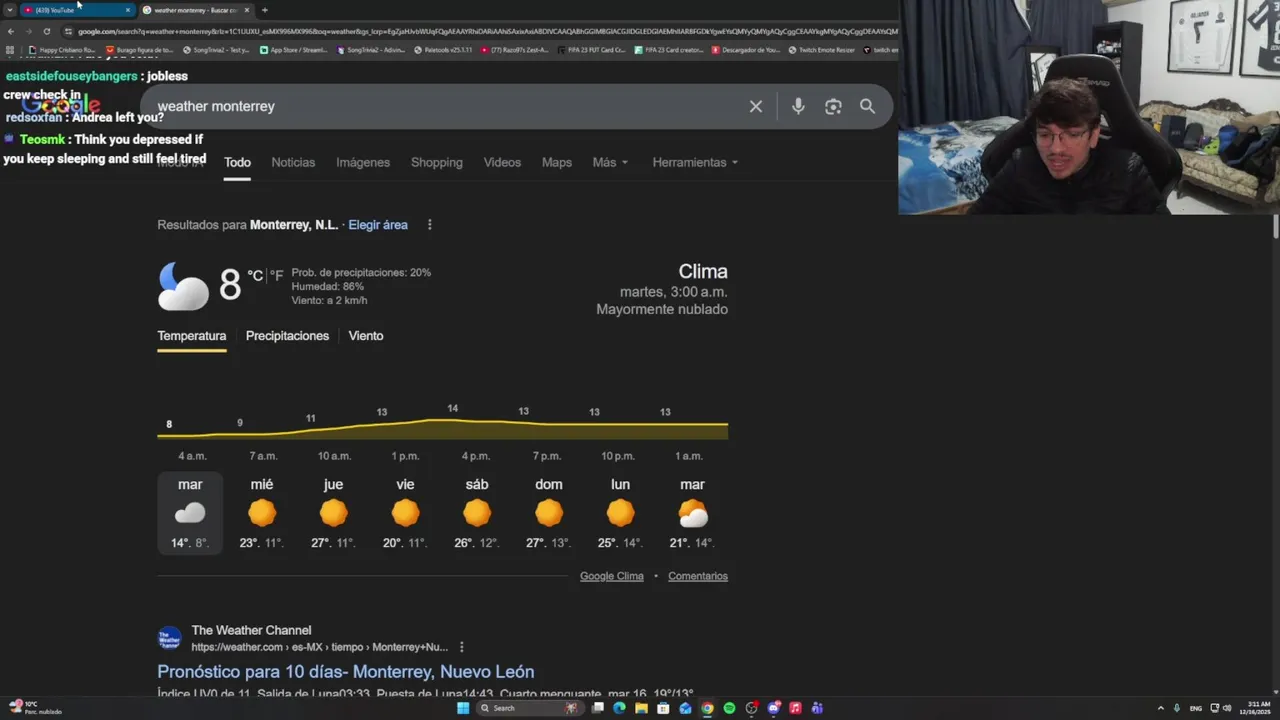Open Google Chrome taskbar icon
The width and height of the screenshot is (1280, 720).
coord(707,708)
